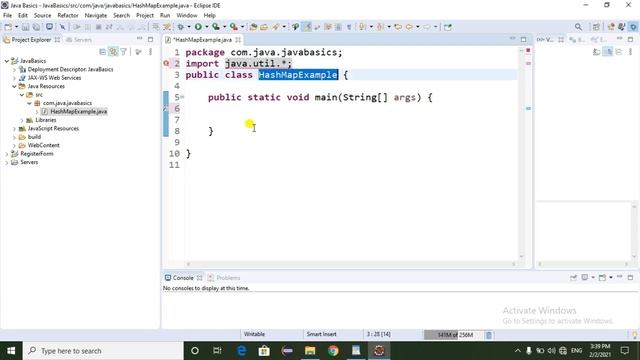The image size is (640, 360).
Task: Select JAX-WS Web Services node
Action: coord(54,78)
